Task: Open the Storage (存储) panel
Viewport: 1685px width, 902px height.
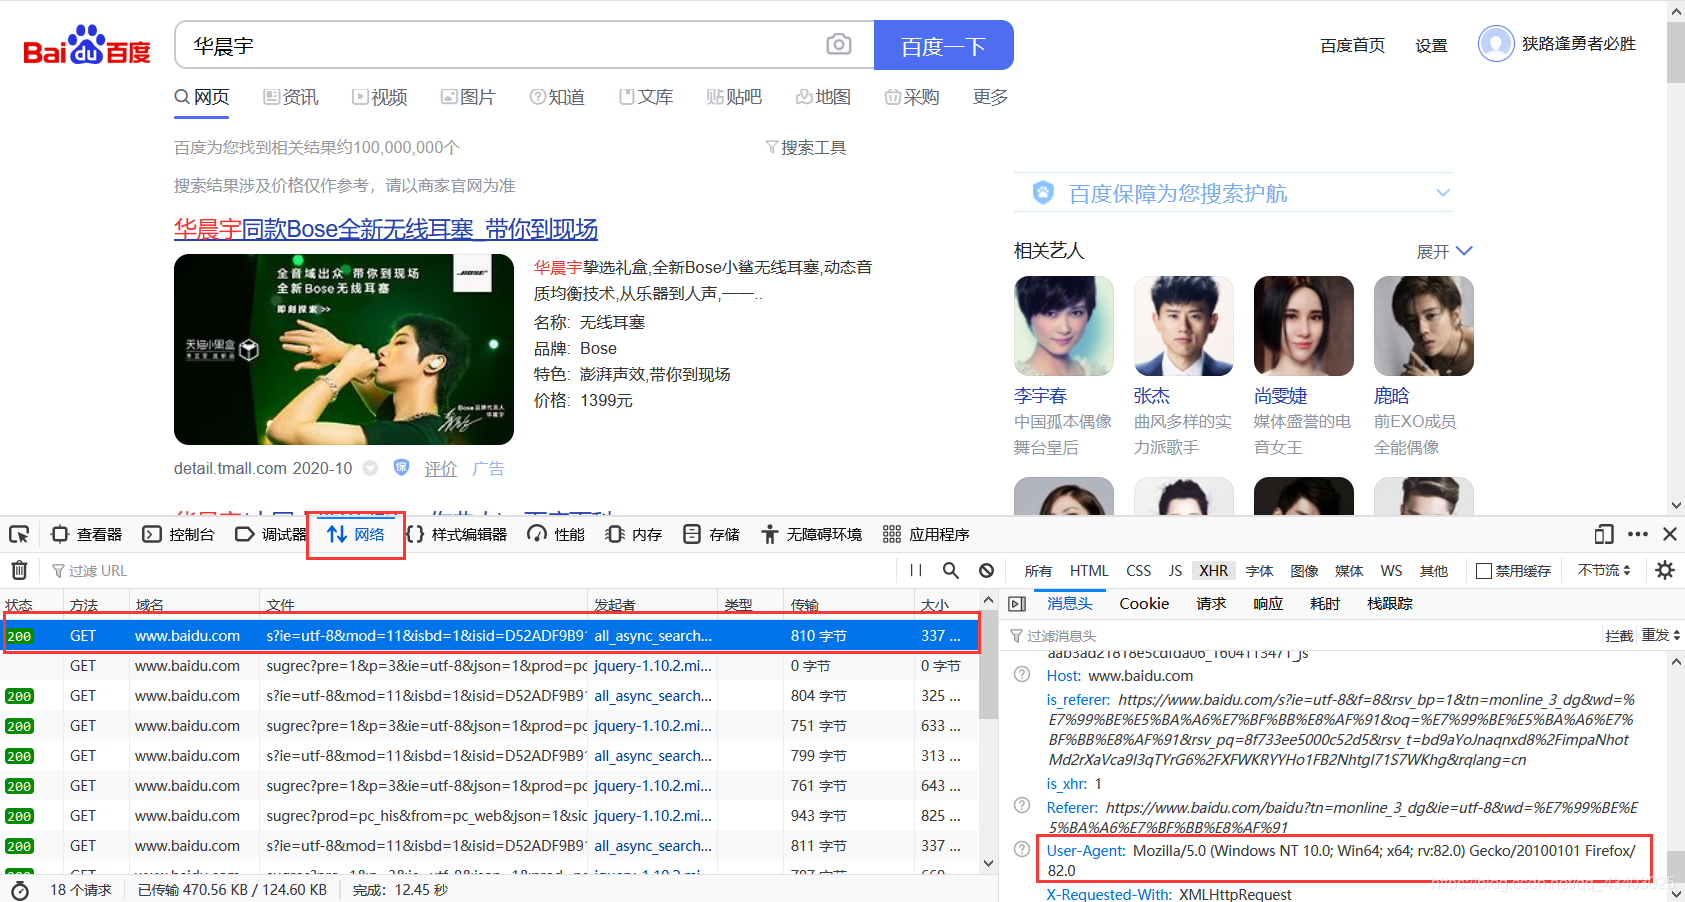Action: 711,534
